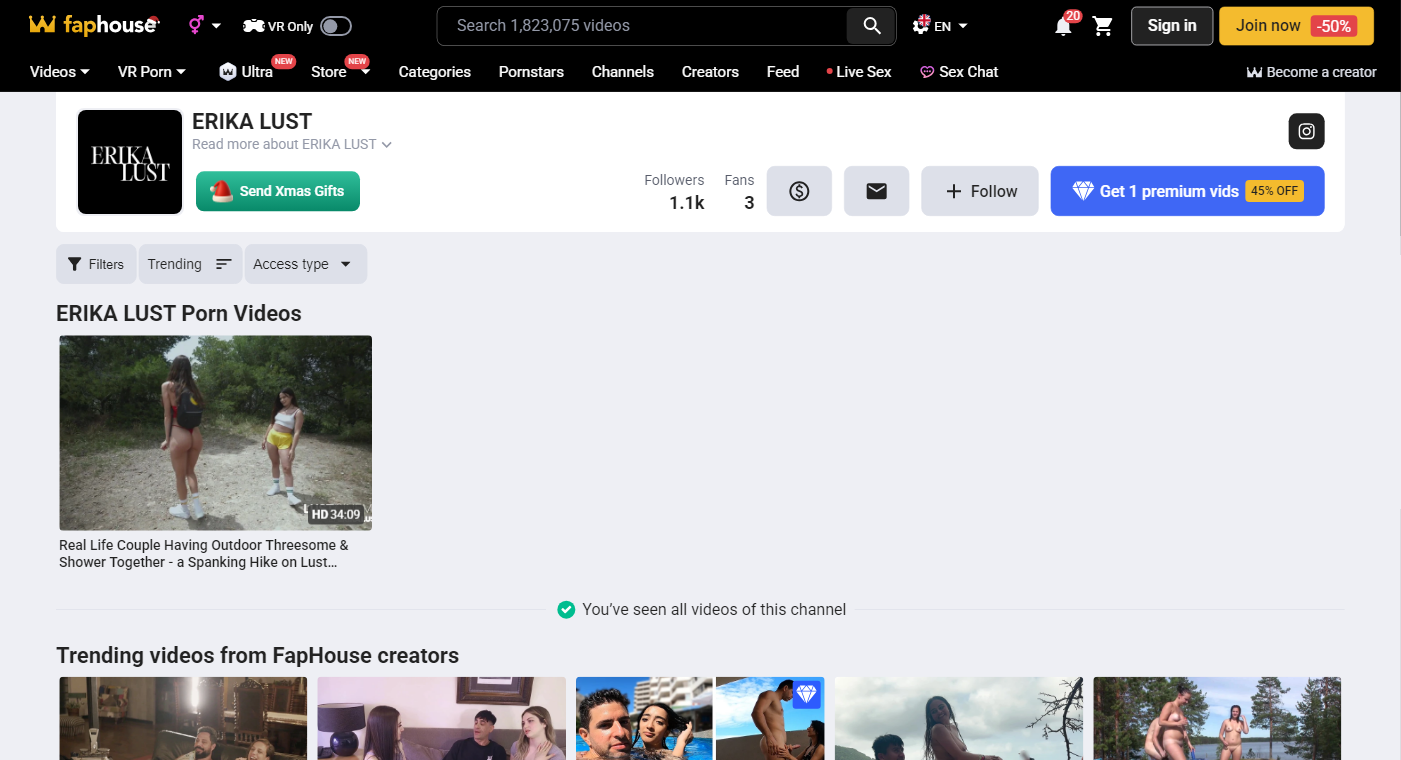
Task: Open the Filters panel
Action: pos(96,264)
